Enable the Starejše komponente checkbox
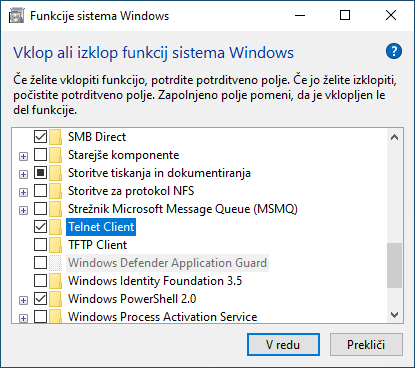This screenshot has height=368, width=415. (40, 155)
